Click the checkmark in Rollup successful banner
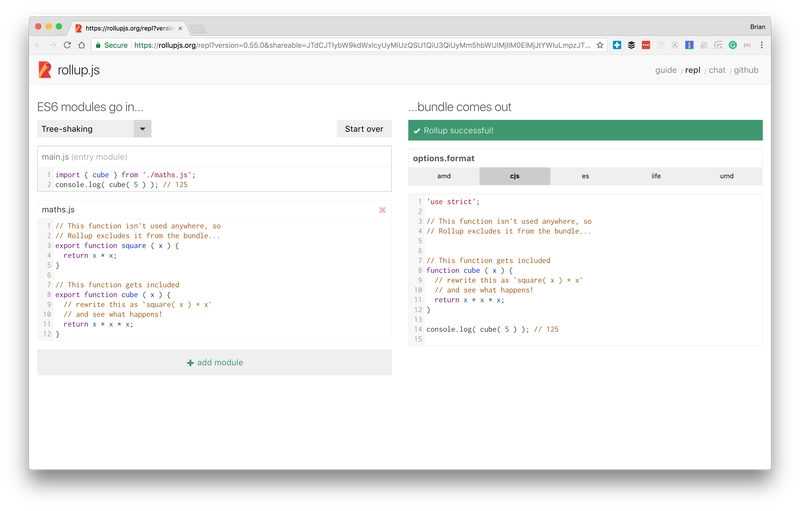Image resolution: width=800 pixels, height=511 pixels. [x=417, y=131]
